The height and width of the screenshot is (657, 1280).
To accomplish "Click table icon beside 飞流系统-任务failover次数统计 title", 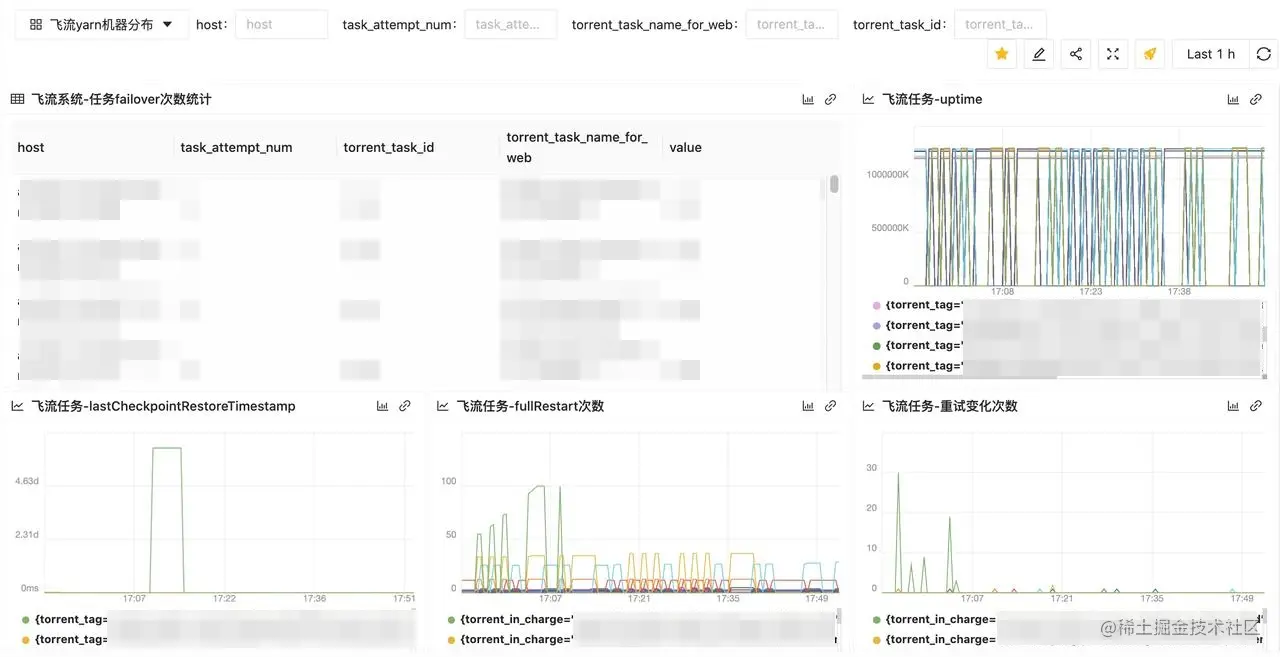I will (17, 99).
